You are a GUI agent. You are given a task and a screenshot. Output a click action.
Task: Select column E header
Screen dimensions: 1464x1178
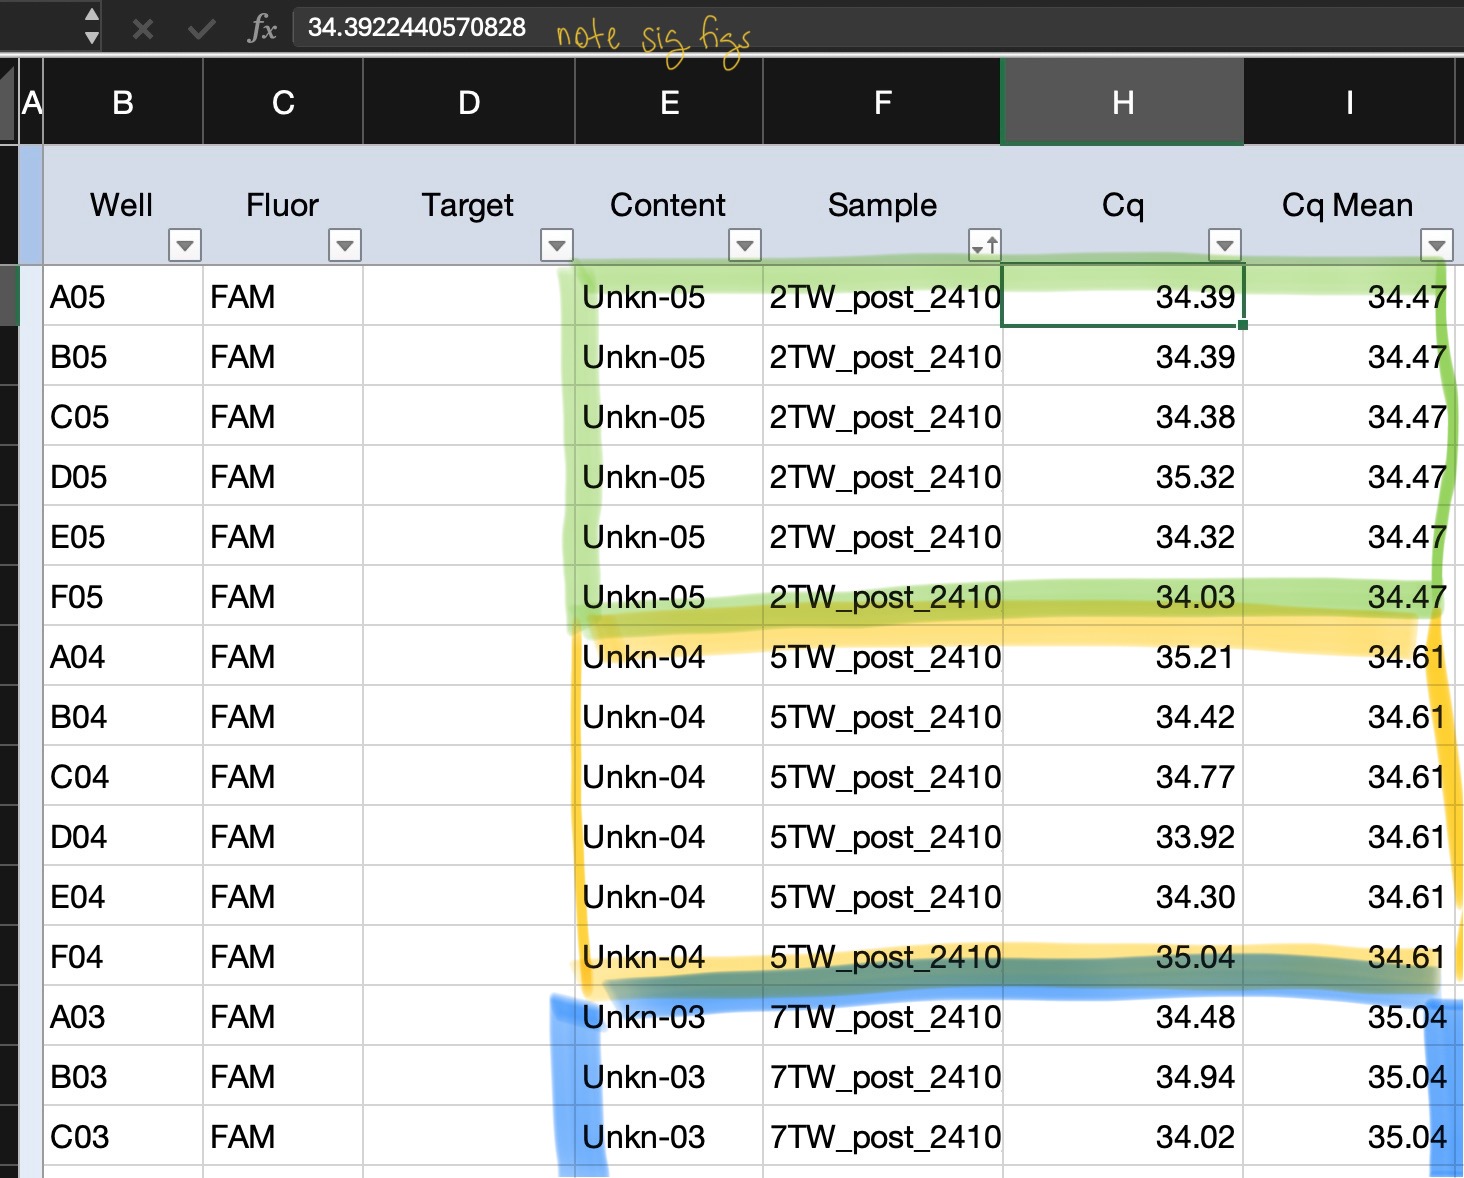click(669, 102)
